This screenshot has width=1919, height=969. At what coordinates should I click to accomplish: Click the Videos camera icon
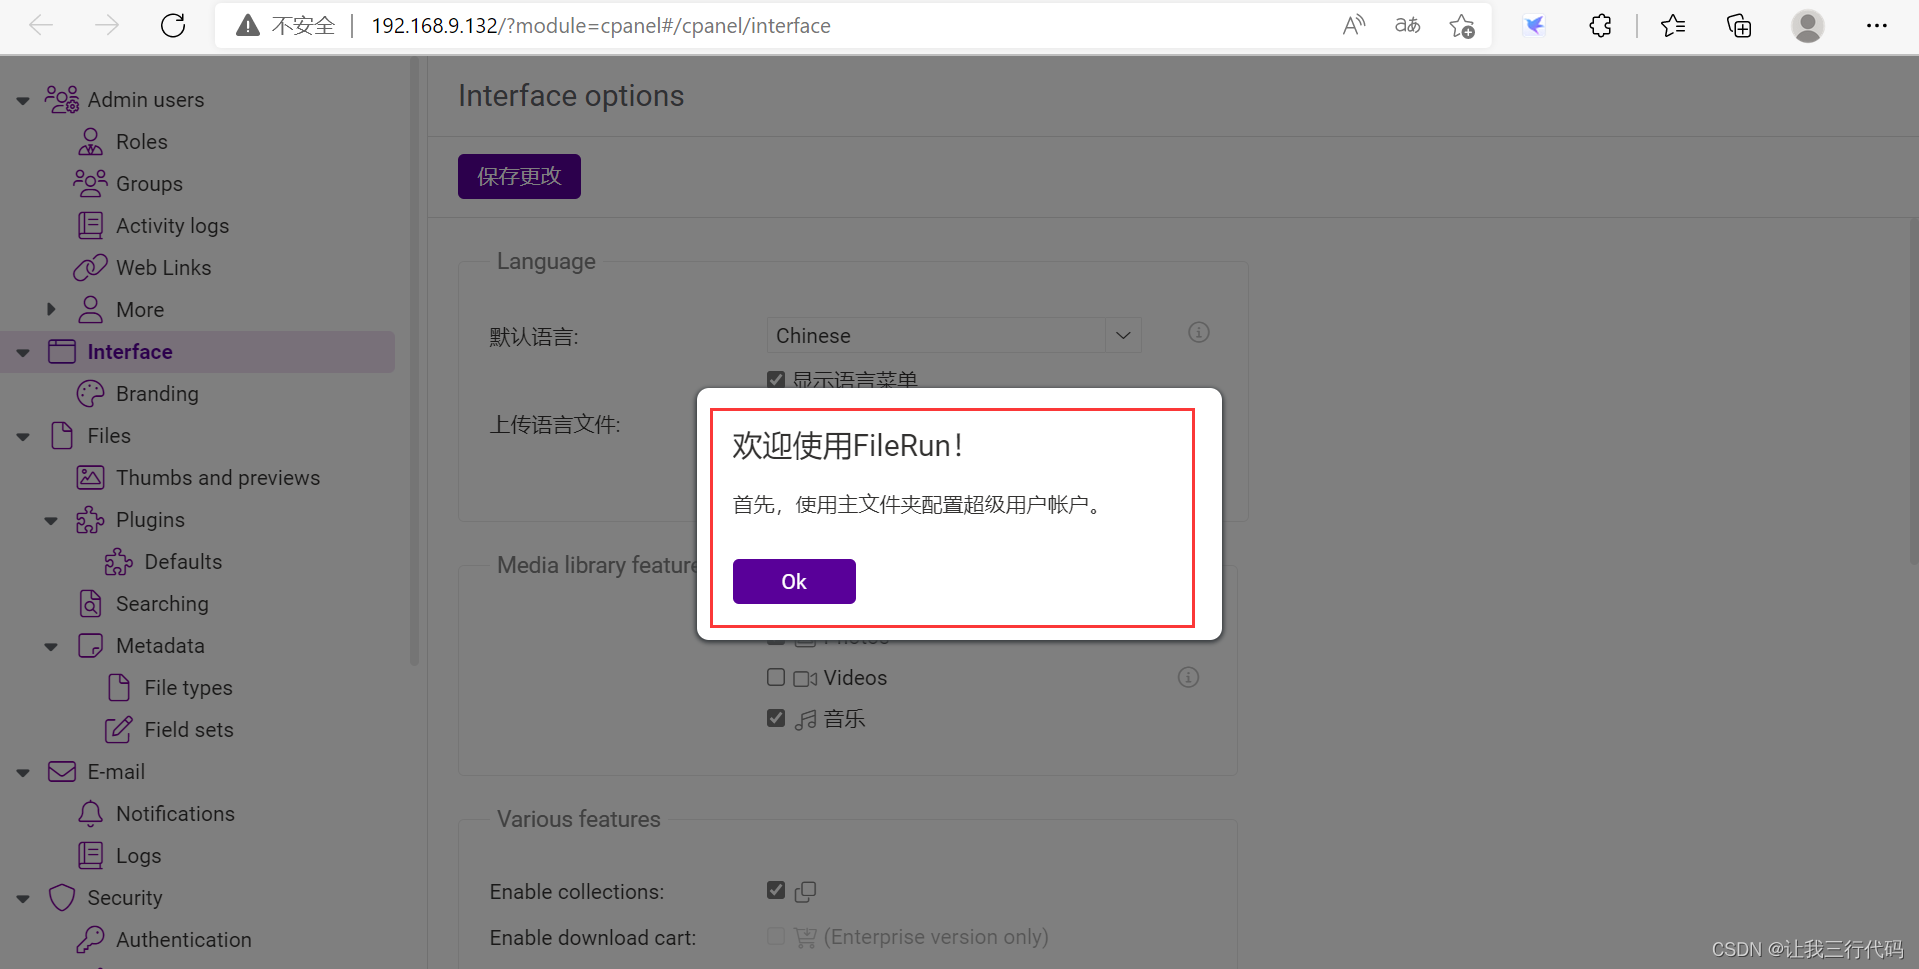(805, 679)
